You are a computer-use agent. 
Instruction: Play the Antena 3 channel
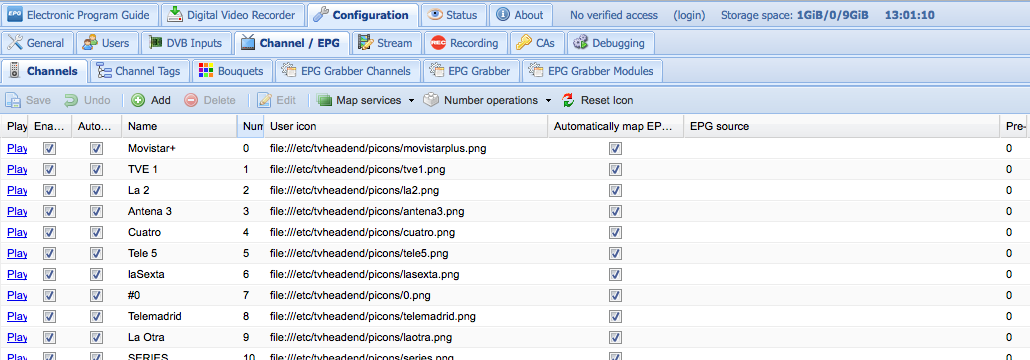[x=16, y=212]
